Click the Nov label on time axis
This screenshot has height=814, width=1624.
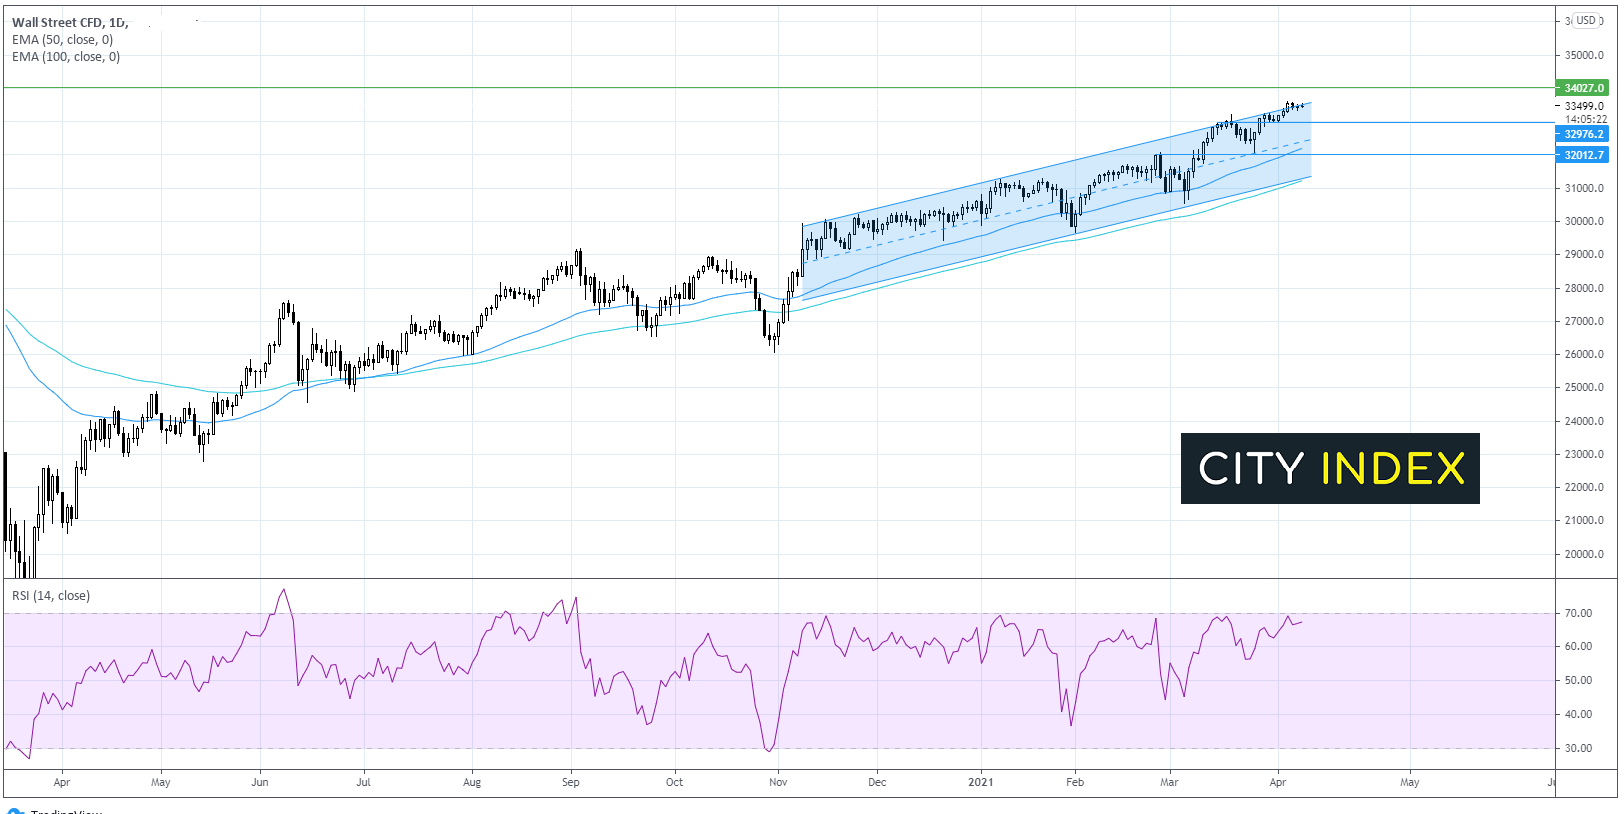[778, 782]
